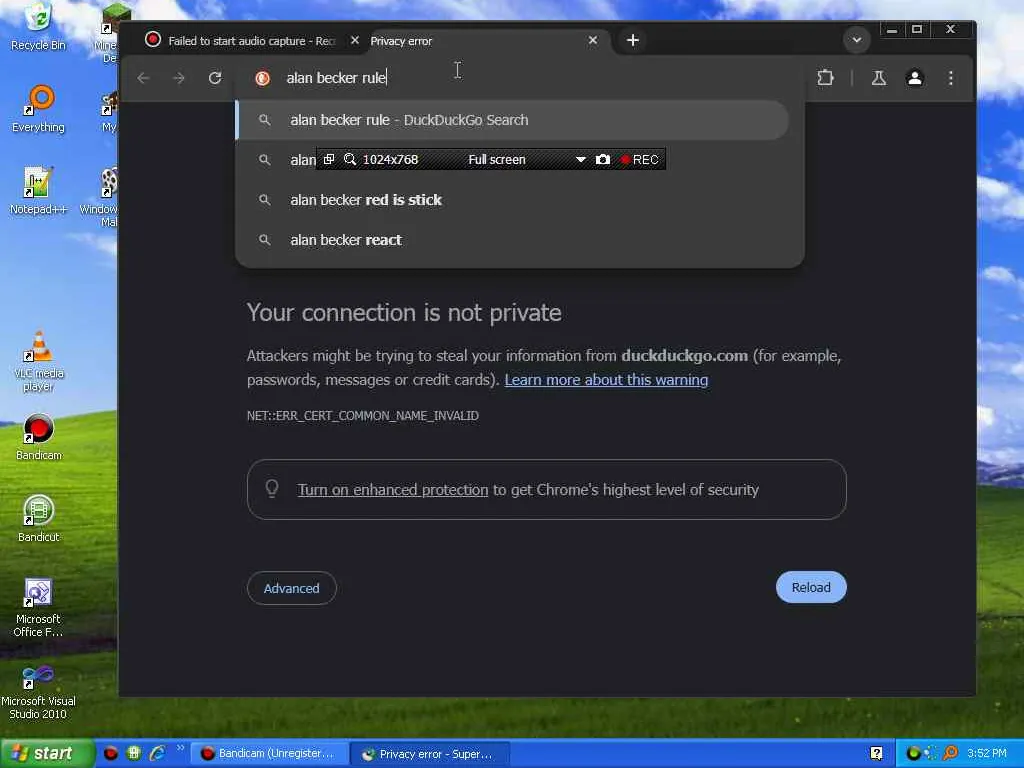Viewport: 1024px width, 768px height.
Task: Open the Windows start button
Action: pos(45,753)
